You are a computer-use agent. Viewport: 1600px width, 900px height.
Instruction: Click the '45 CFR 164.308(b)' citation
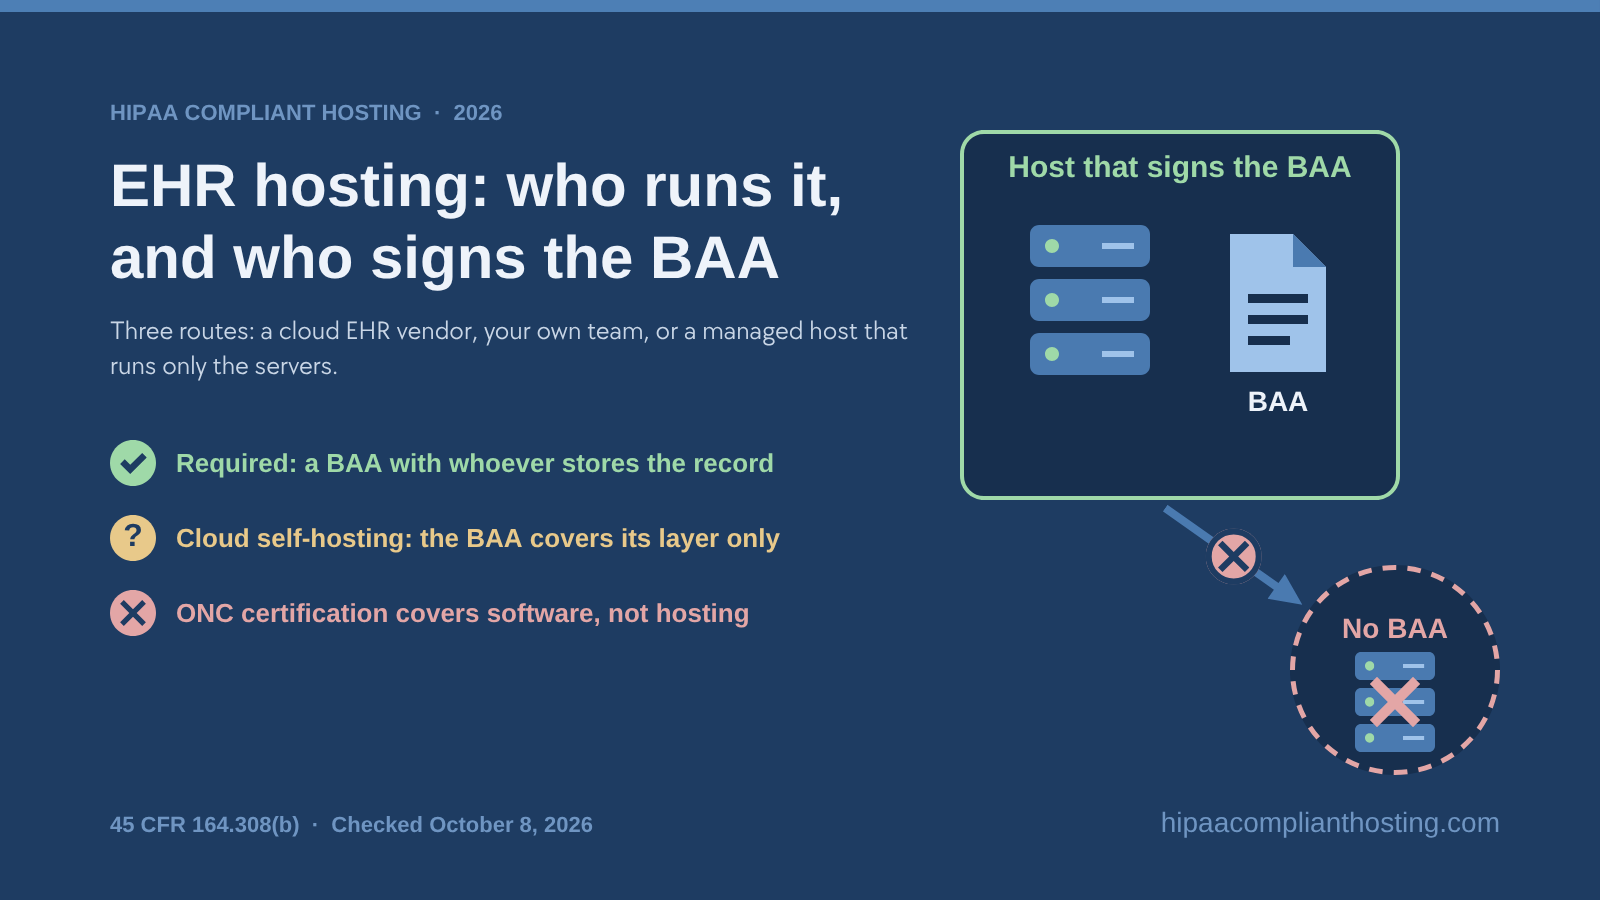205,825
